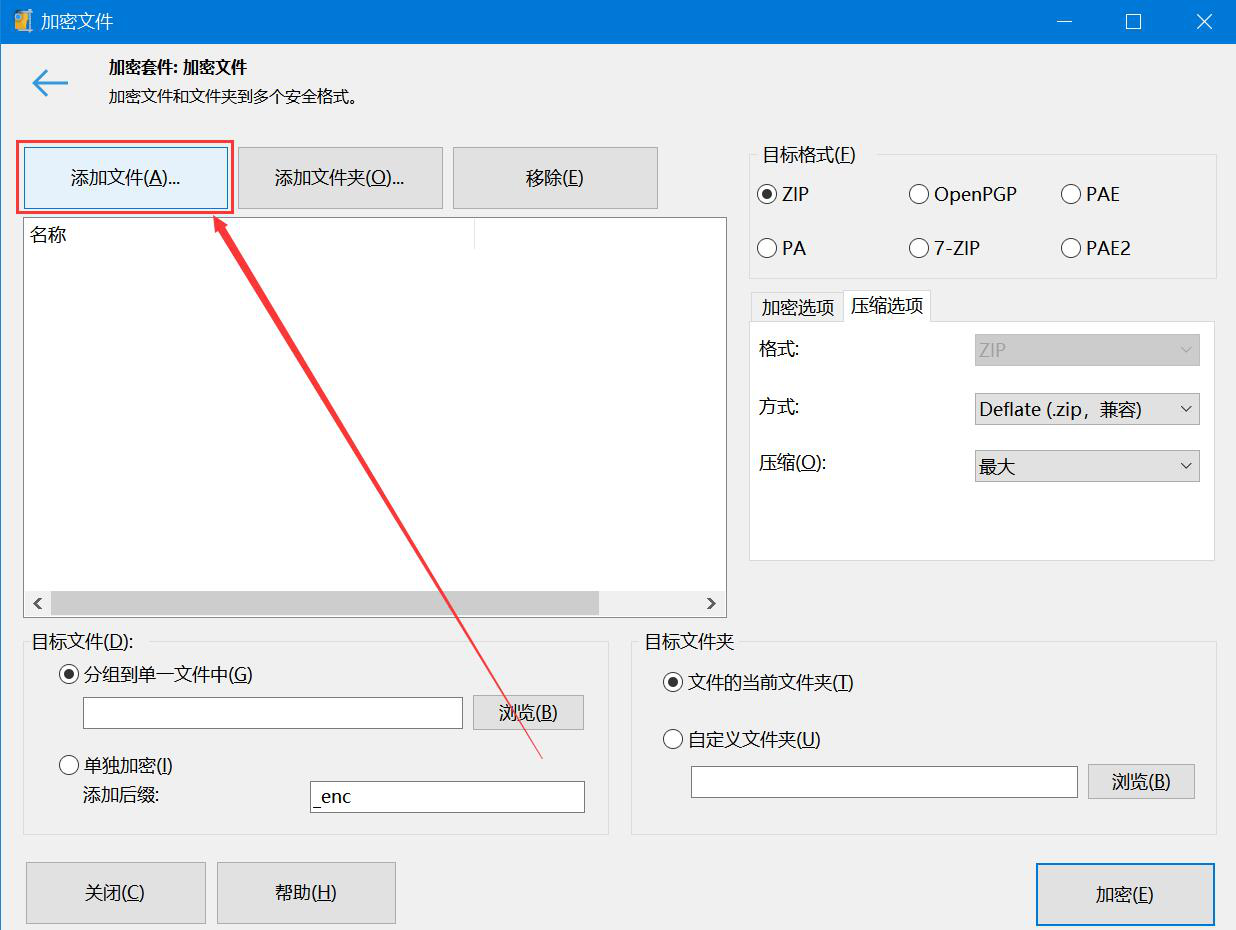Select 自定义文件夹(U) option

click(742, 740)
